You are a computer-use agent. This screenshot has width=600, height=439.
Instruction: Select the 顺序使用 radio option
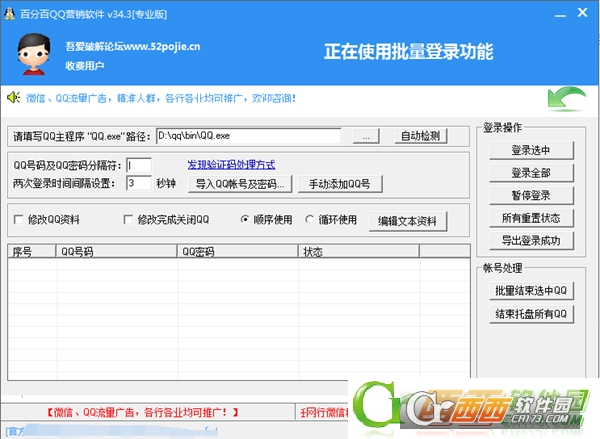click(245, 219)
